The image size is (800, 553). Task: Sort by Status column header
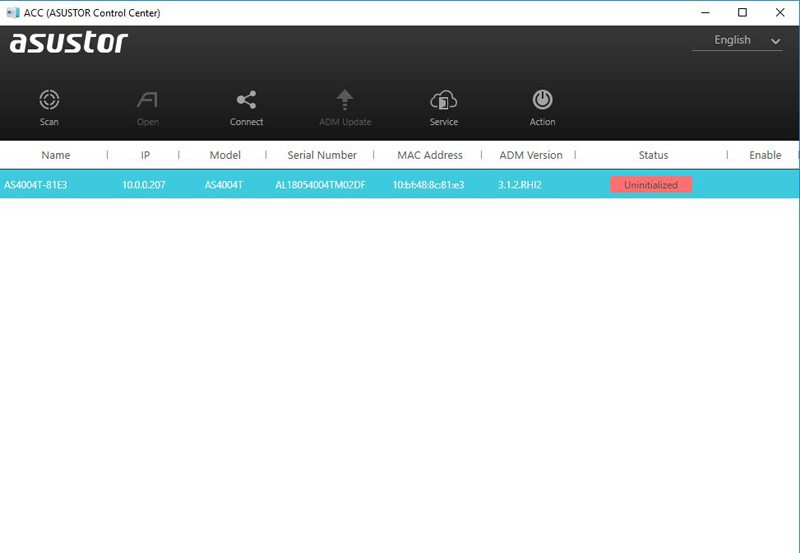click(x=653, y=155)
